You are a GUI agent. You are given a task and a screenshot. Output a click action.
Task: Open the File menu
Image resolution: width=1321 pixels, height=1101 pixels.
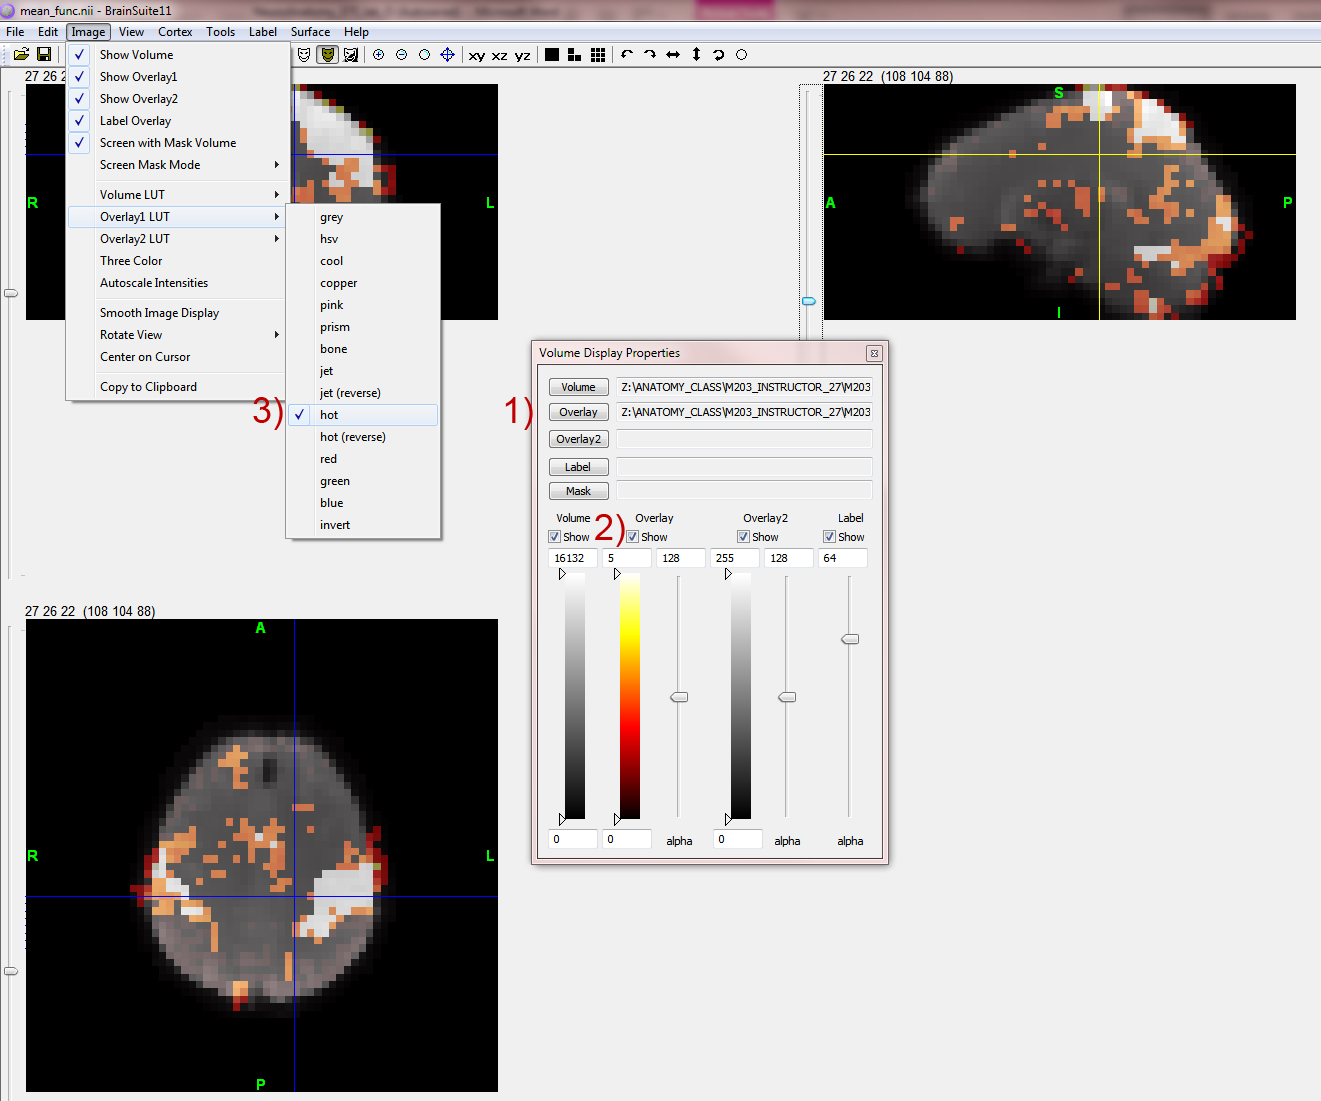(x=15, y=32)
